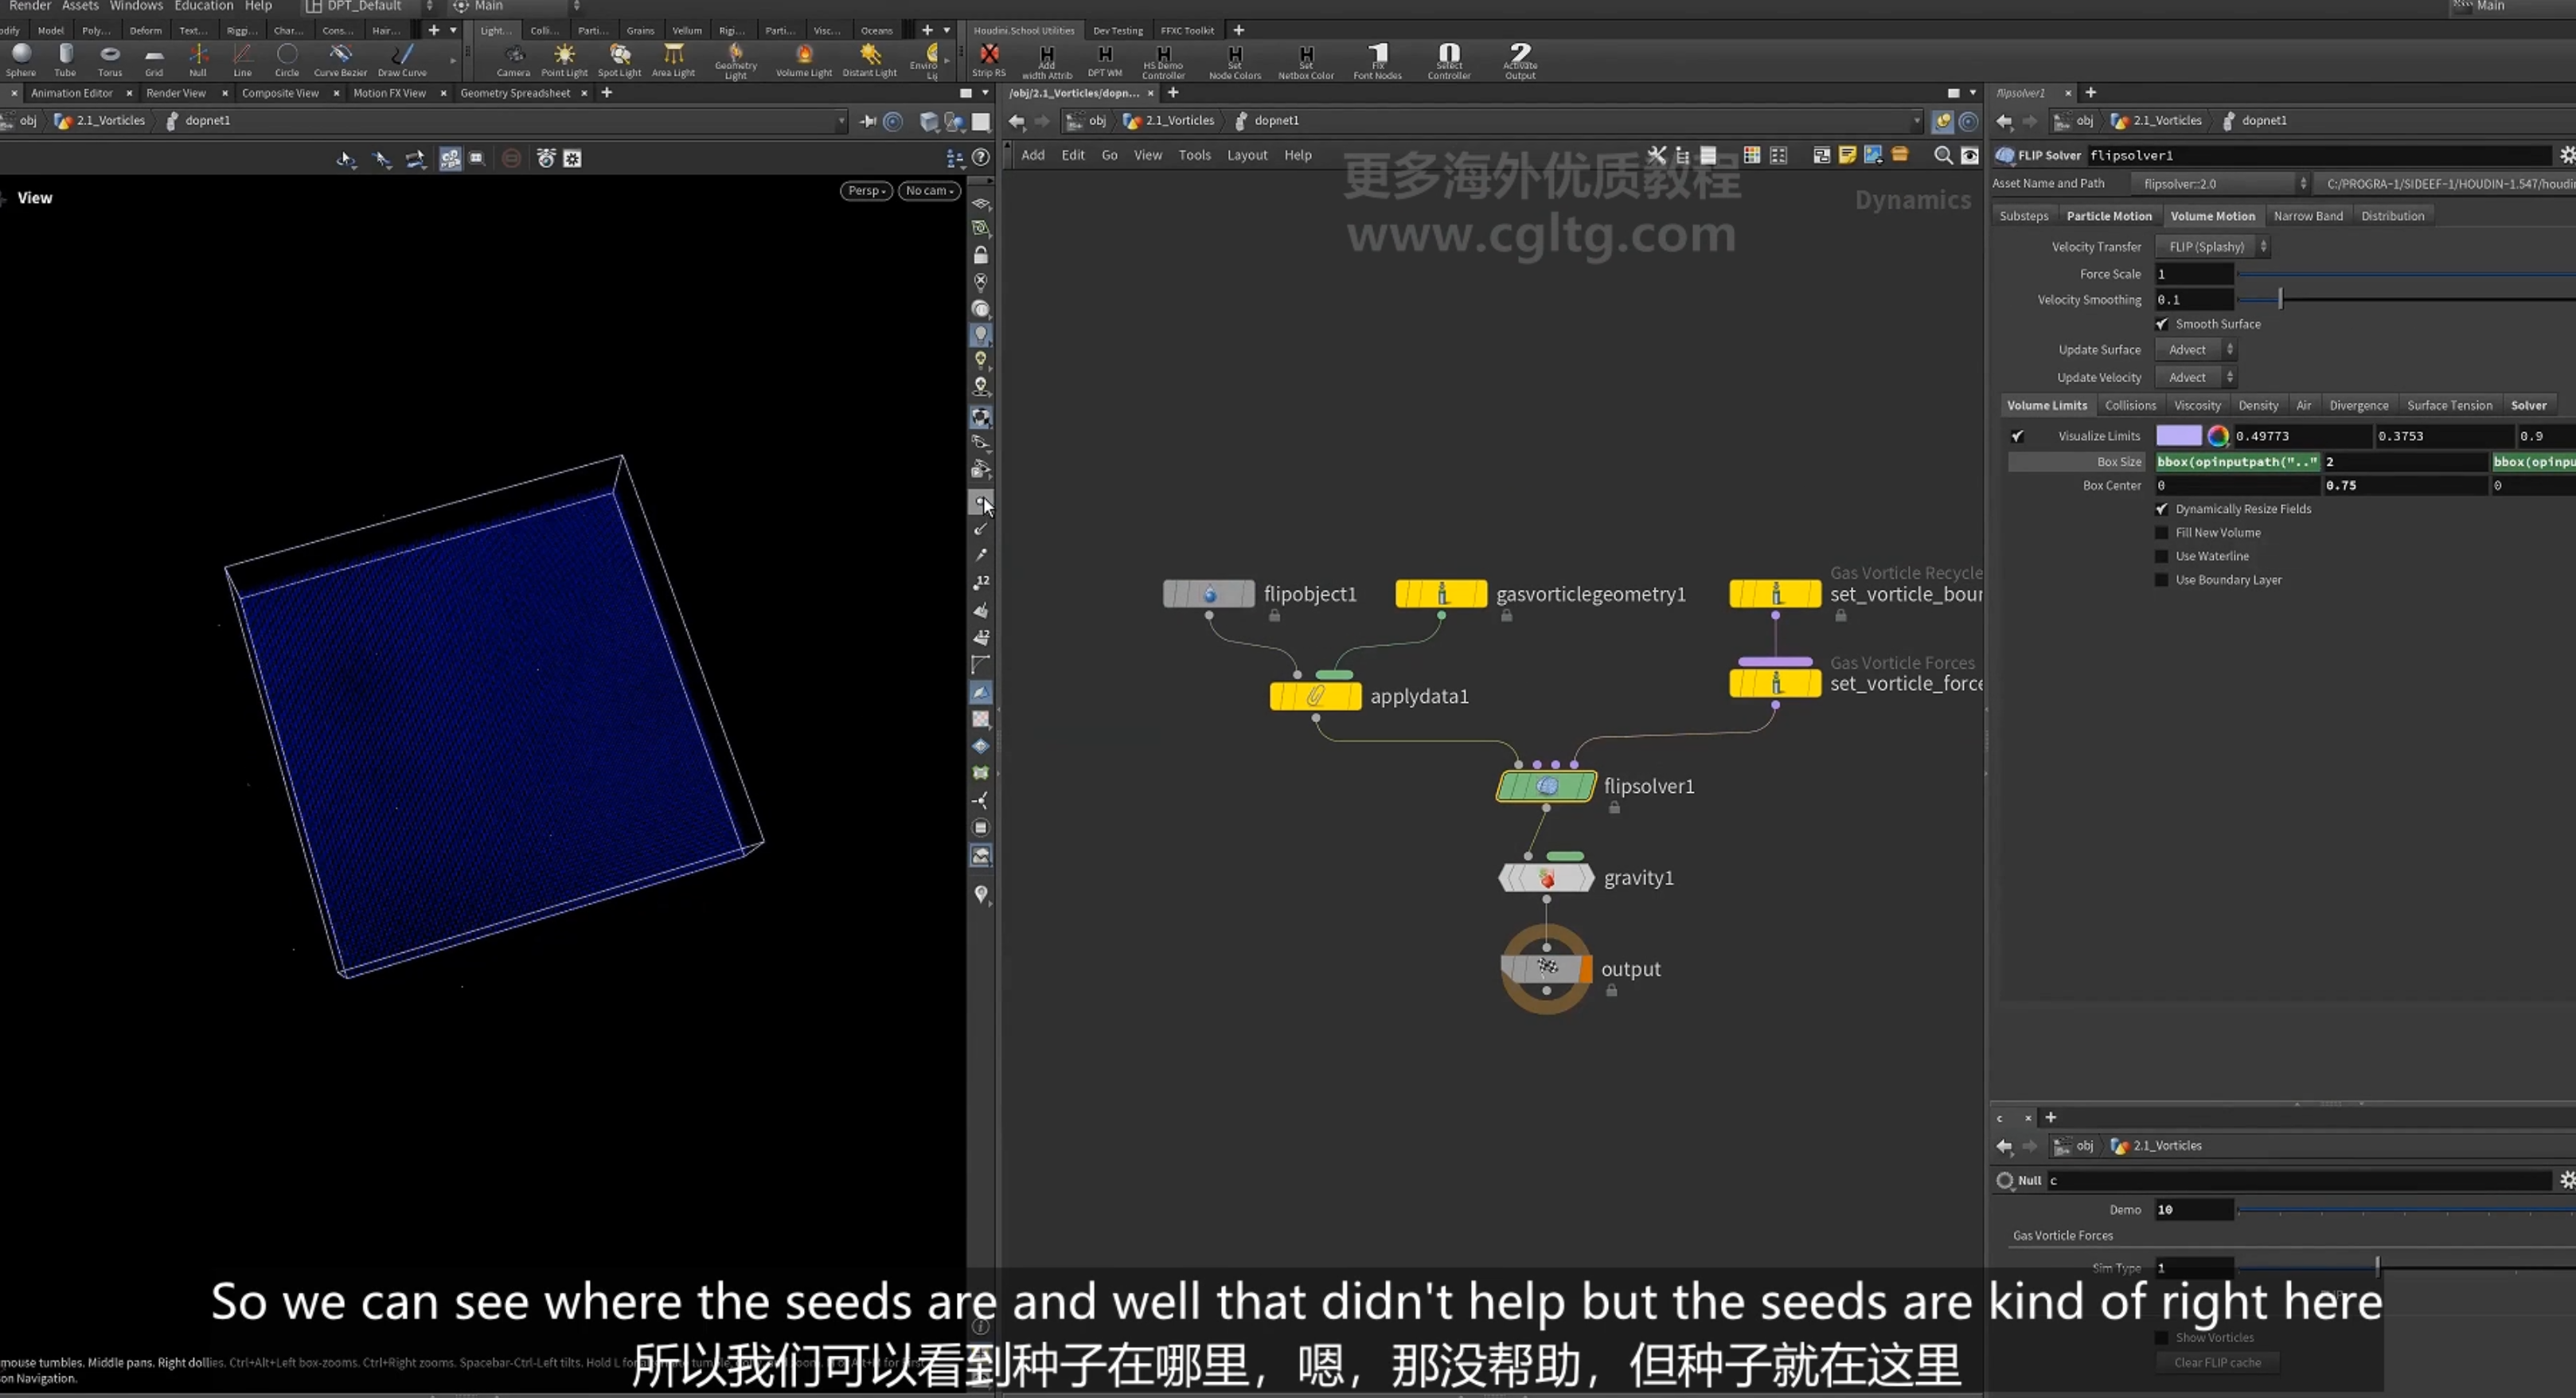This screenshot has width=2576, height=1398.
Task: Toggle the Show Vorticles checkbox
Action: tap(2162, 1338)
